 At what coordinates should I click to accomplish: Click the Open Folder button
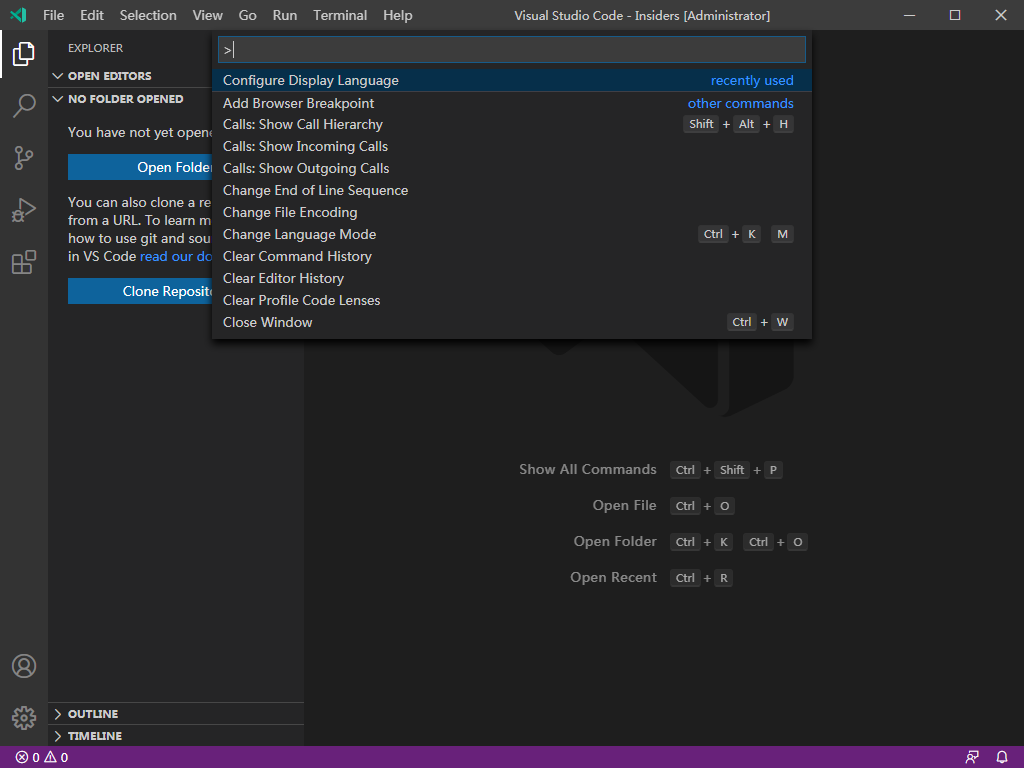coord(140,167)
